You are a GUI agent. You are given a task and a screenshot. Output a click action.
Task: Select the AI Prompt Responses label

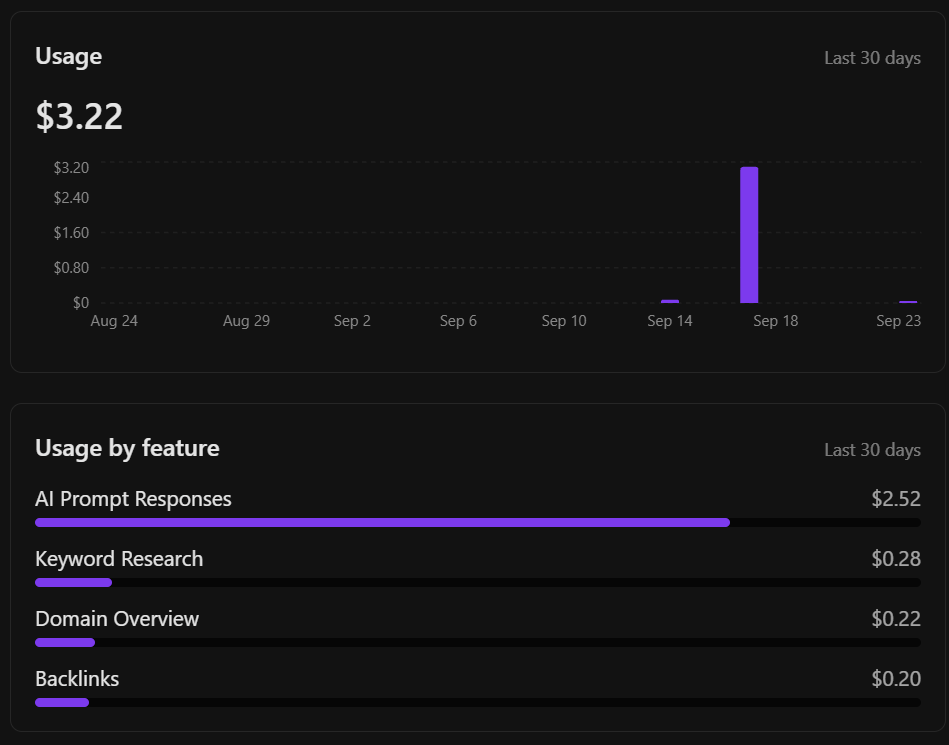click(133, 499)
